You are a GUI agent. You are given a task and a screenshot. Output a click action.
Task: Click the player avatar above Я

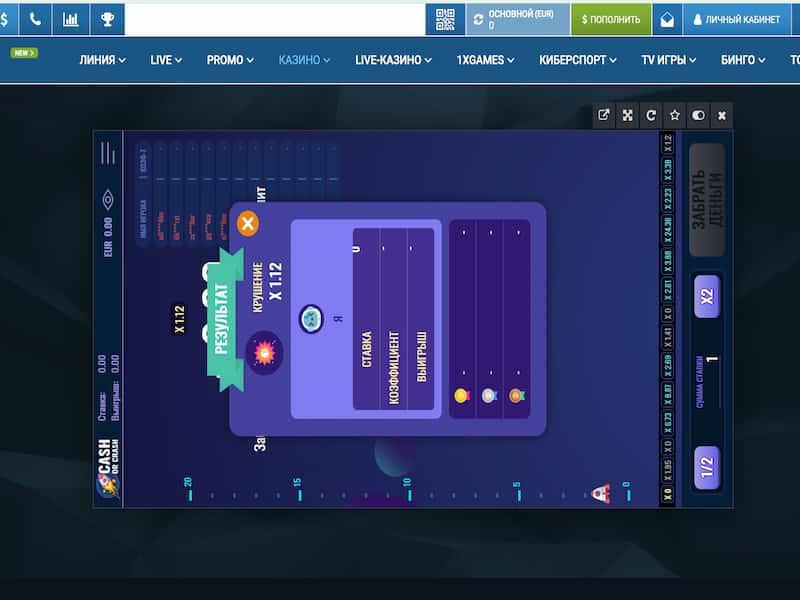pos(311,319)
